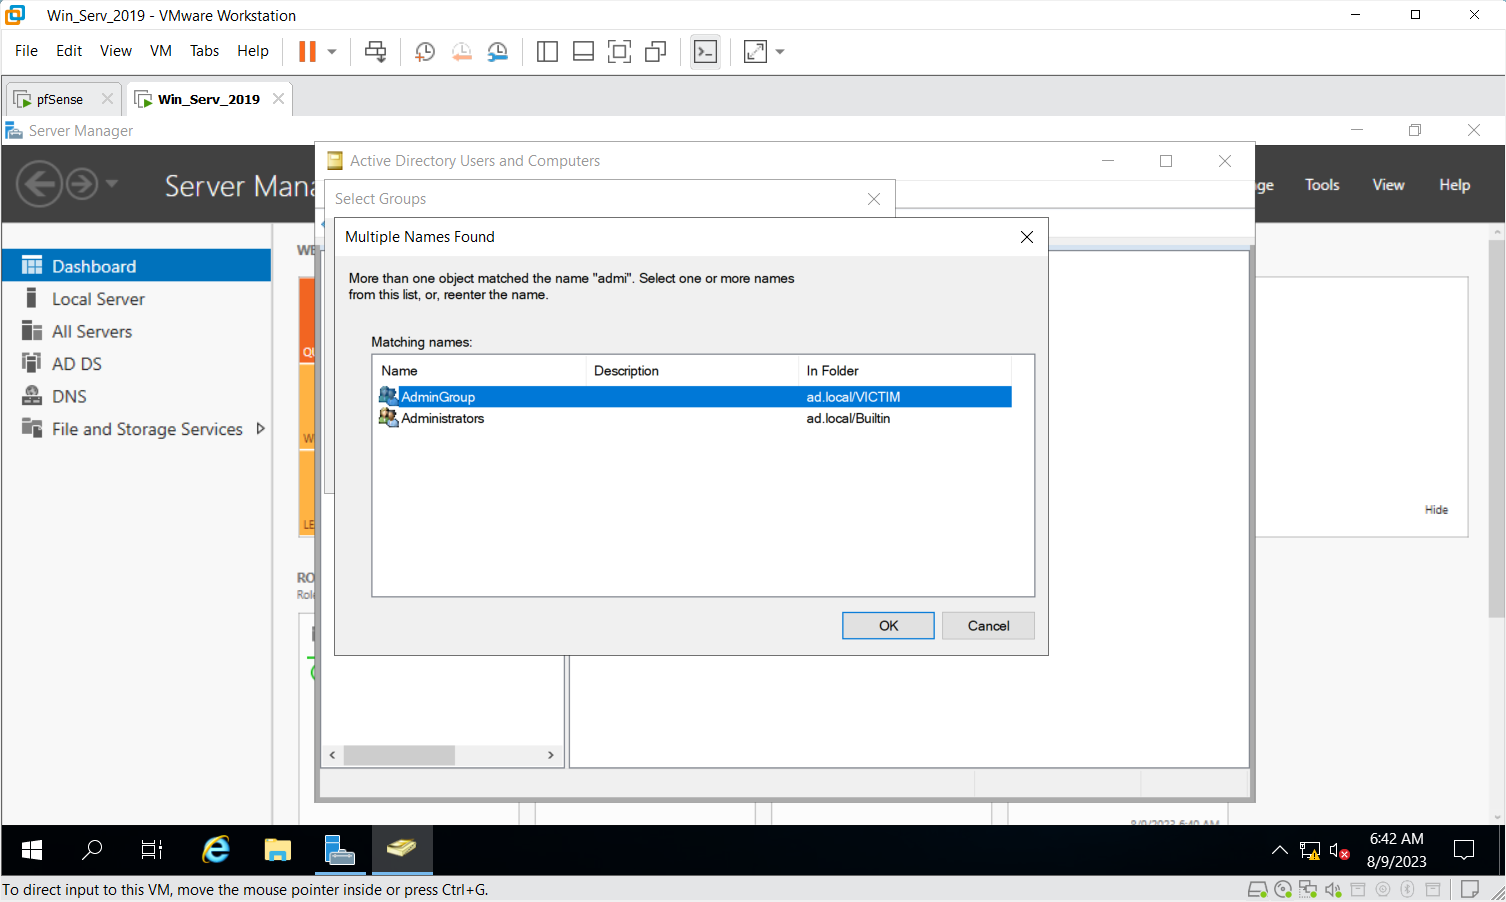Click the horizontal scrollbar's left arrow

(333, 755)
